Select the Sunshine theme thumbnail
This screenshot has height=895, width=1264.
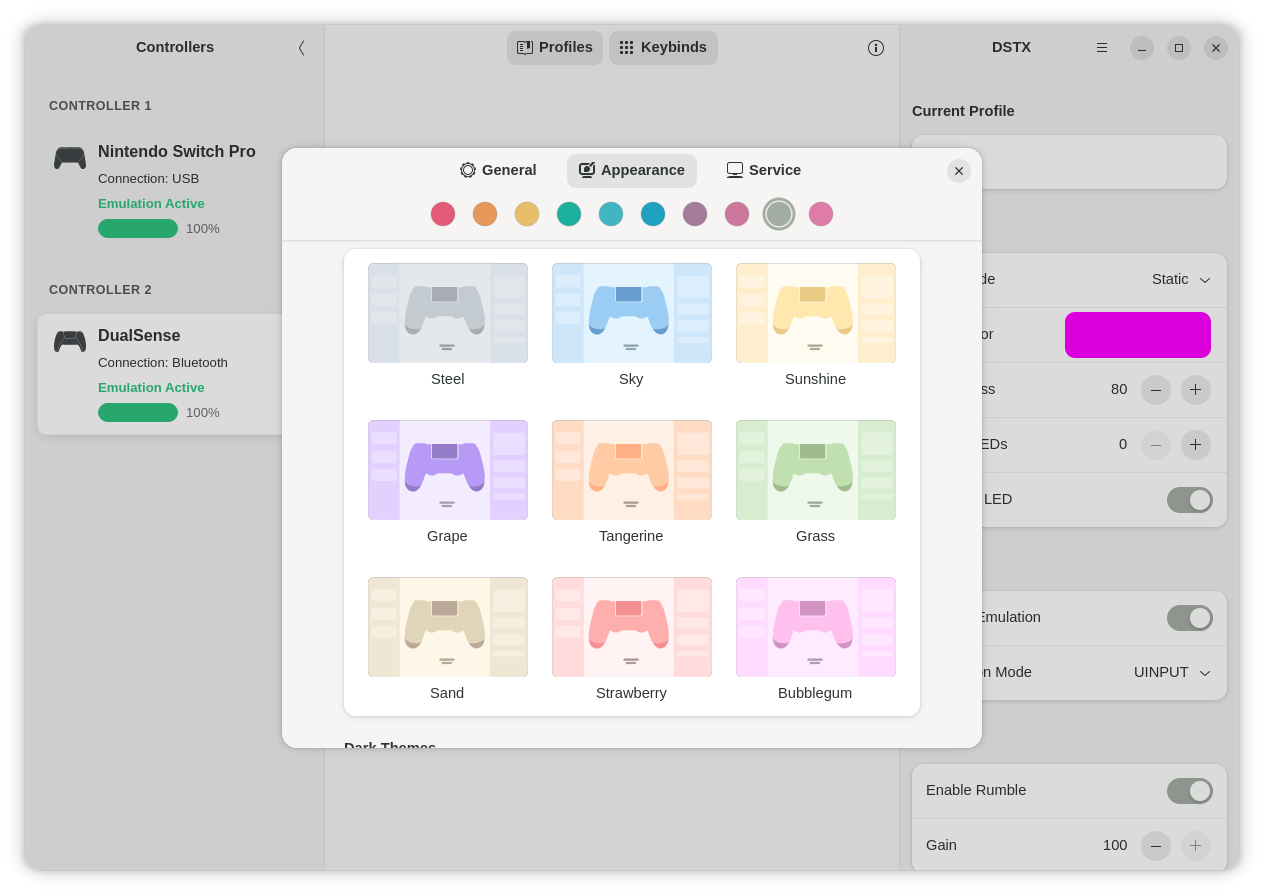tap(816, 313)
